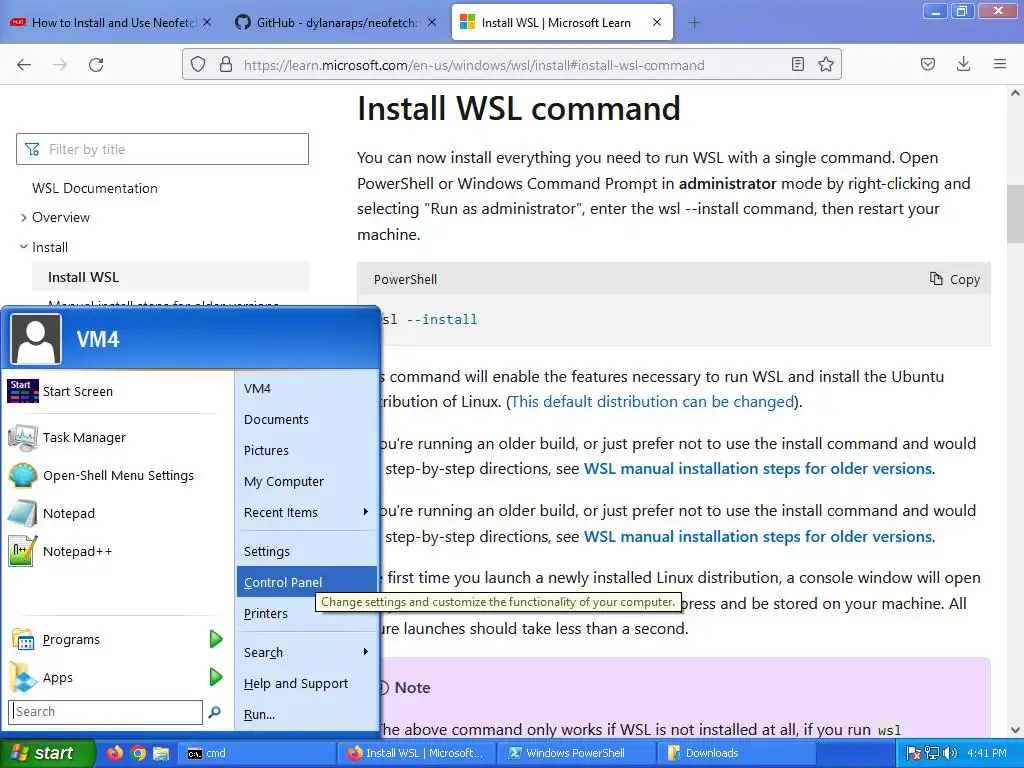The image size is (1024, 768).
Task: Toggle reader view icon in address bar
Action: (x=797, y=64)
